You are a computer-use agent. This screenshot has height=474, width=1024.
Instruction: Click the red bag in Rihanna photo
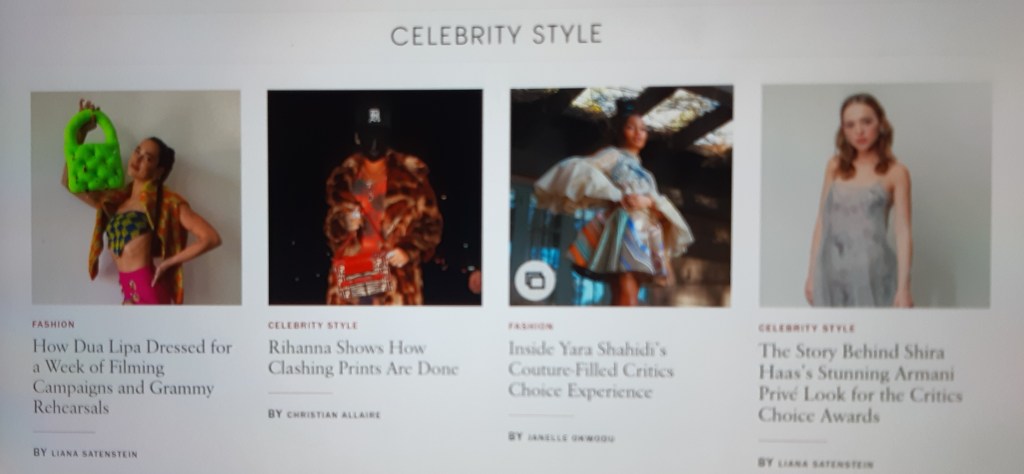click(x=362, y=274)
